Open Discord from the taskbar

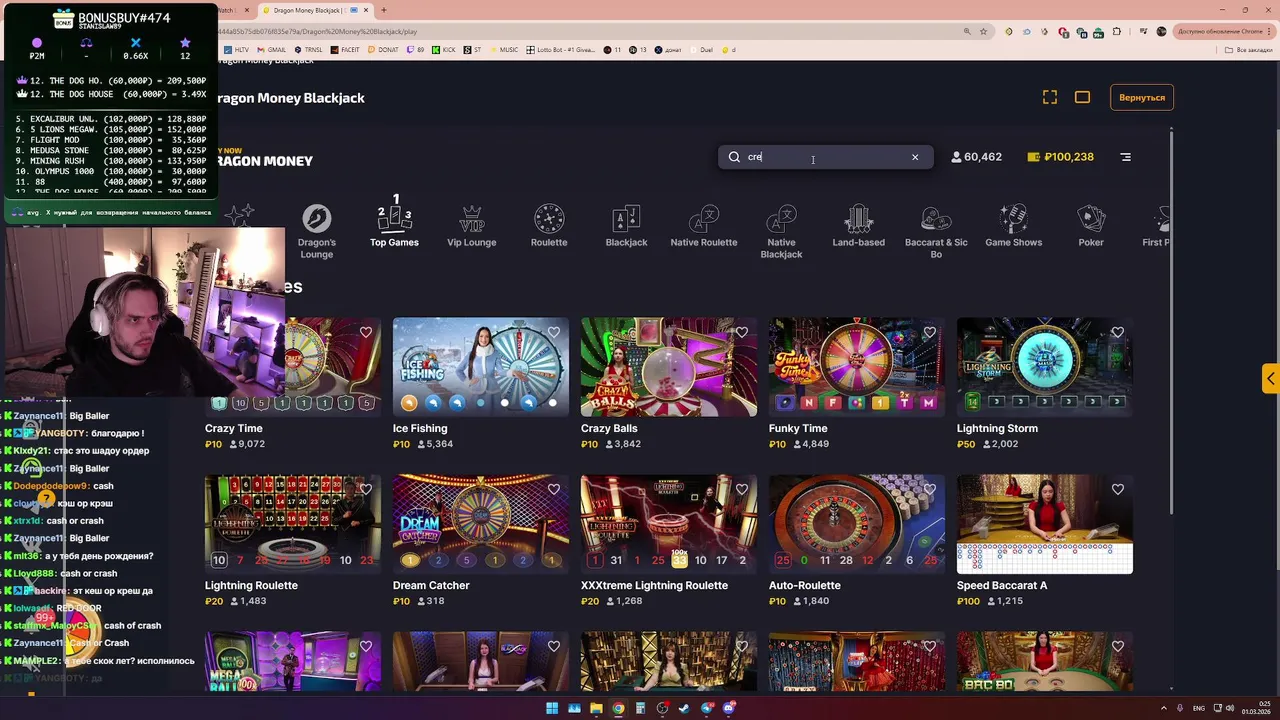click(x=730, y=708)
